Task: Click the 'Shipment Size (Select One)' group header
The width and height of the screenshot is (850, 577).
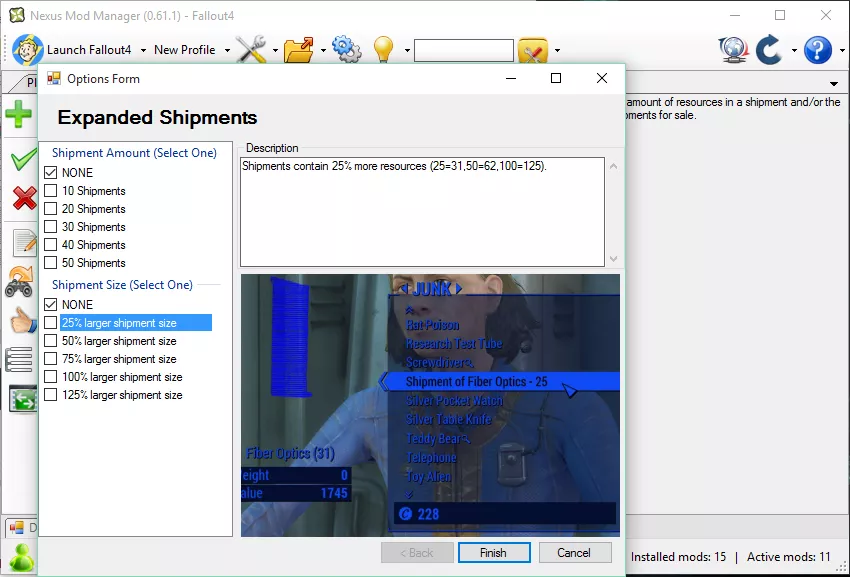Action: tap(122, 285)
